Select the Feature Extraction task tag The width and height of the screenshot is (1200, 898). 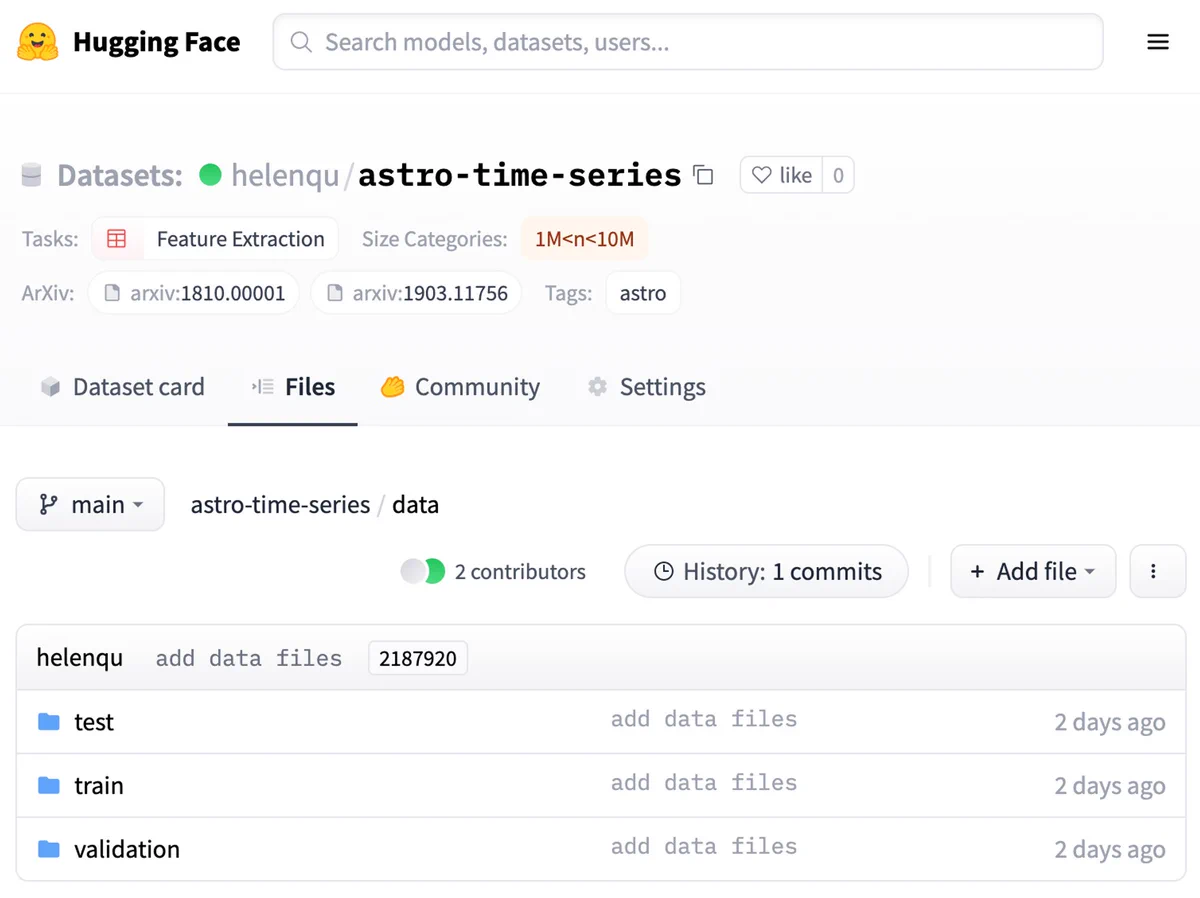coord(215,239)
